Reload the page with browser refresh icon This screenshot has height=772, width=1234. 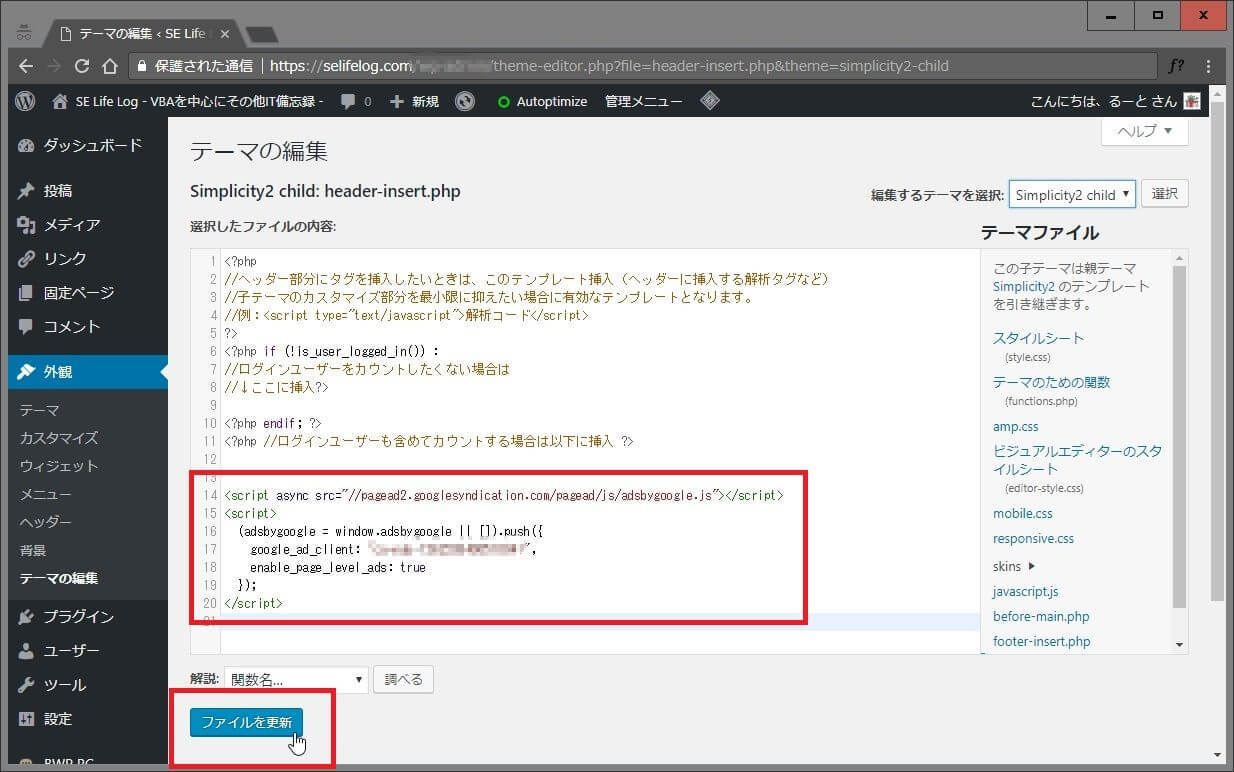coord(82,67)
